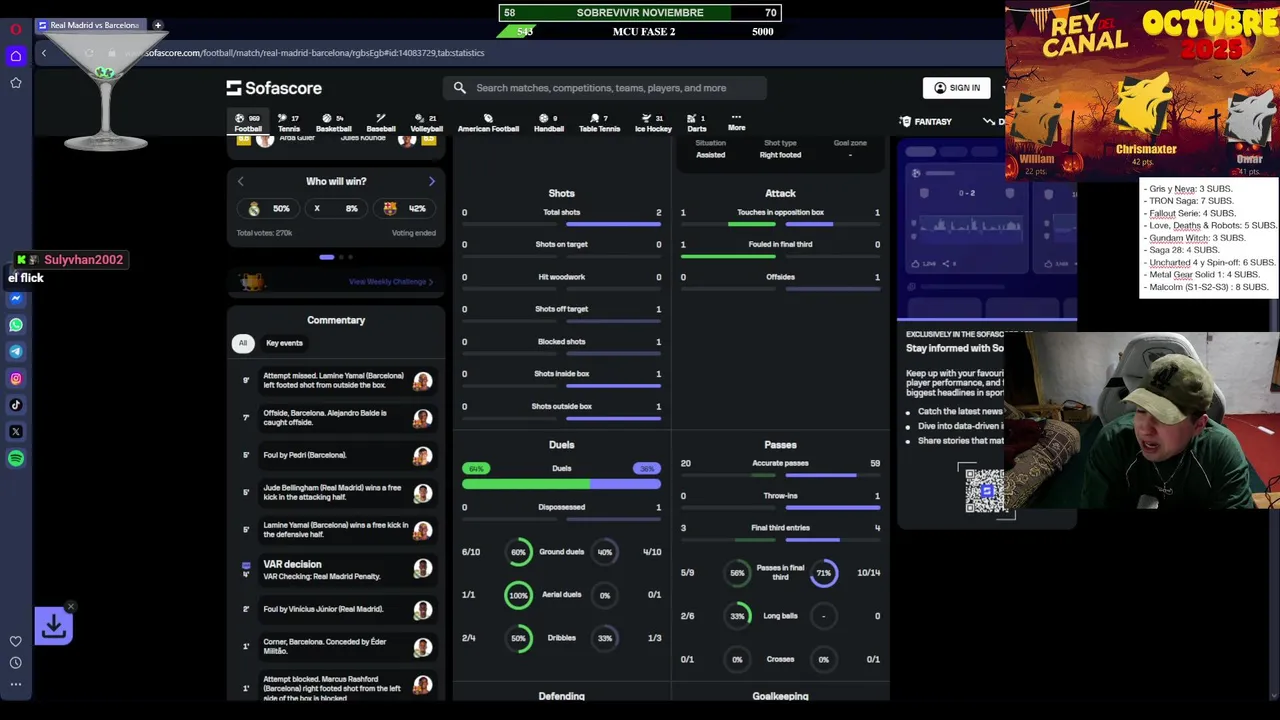Click the Sofascore app QR code
This screenshot has width=1280, height=720.
coord(985,490)
